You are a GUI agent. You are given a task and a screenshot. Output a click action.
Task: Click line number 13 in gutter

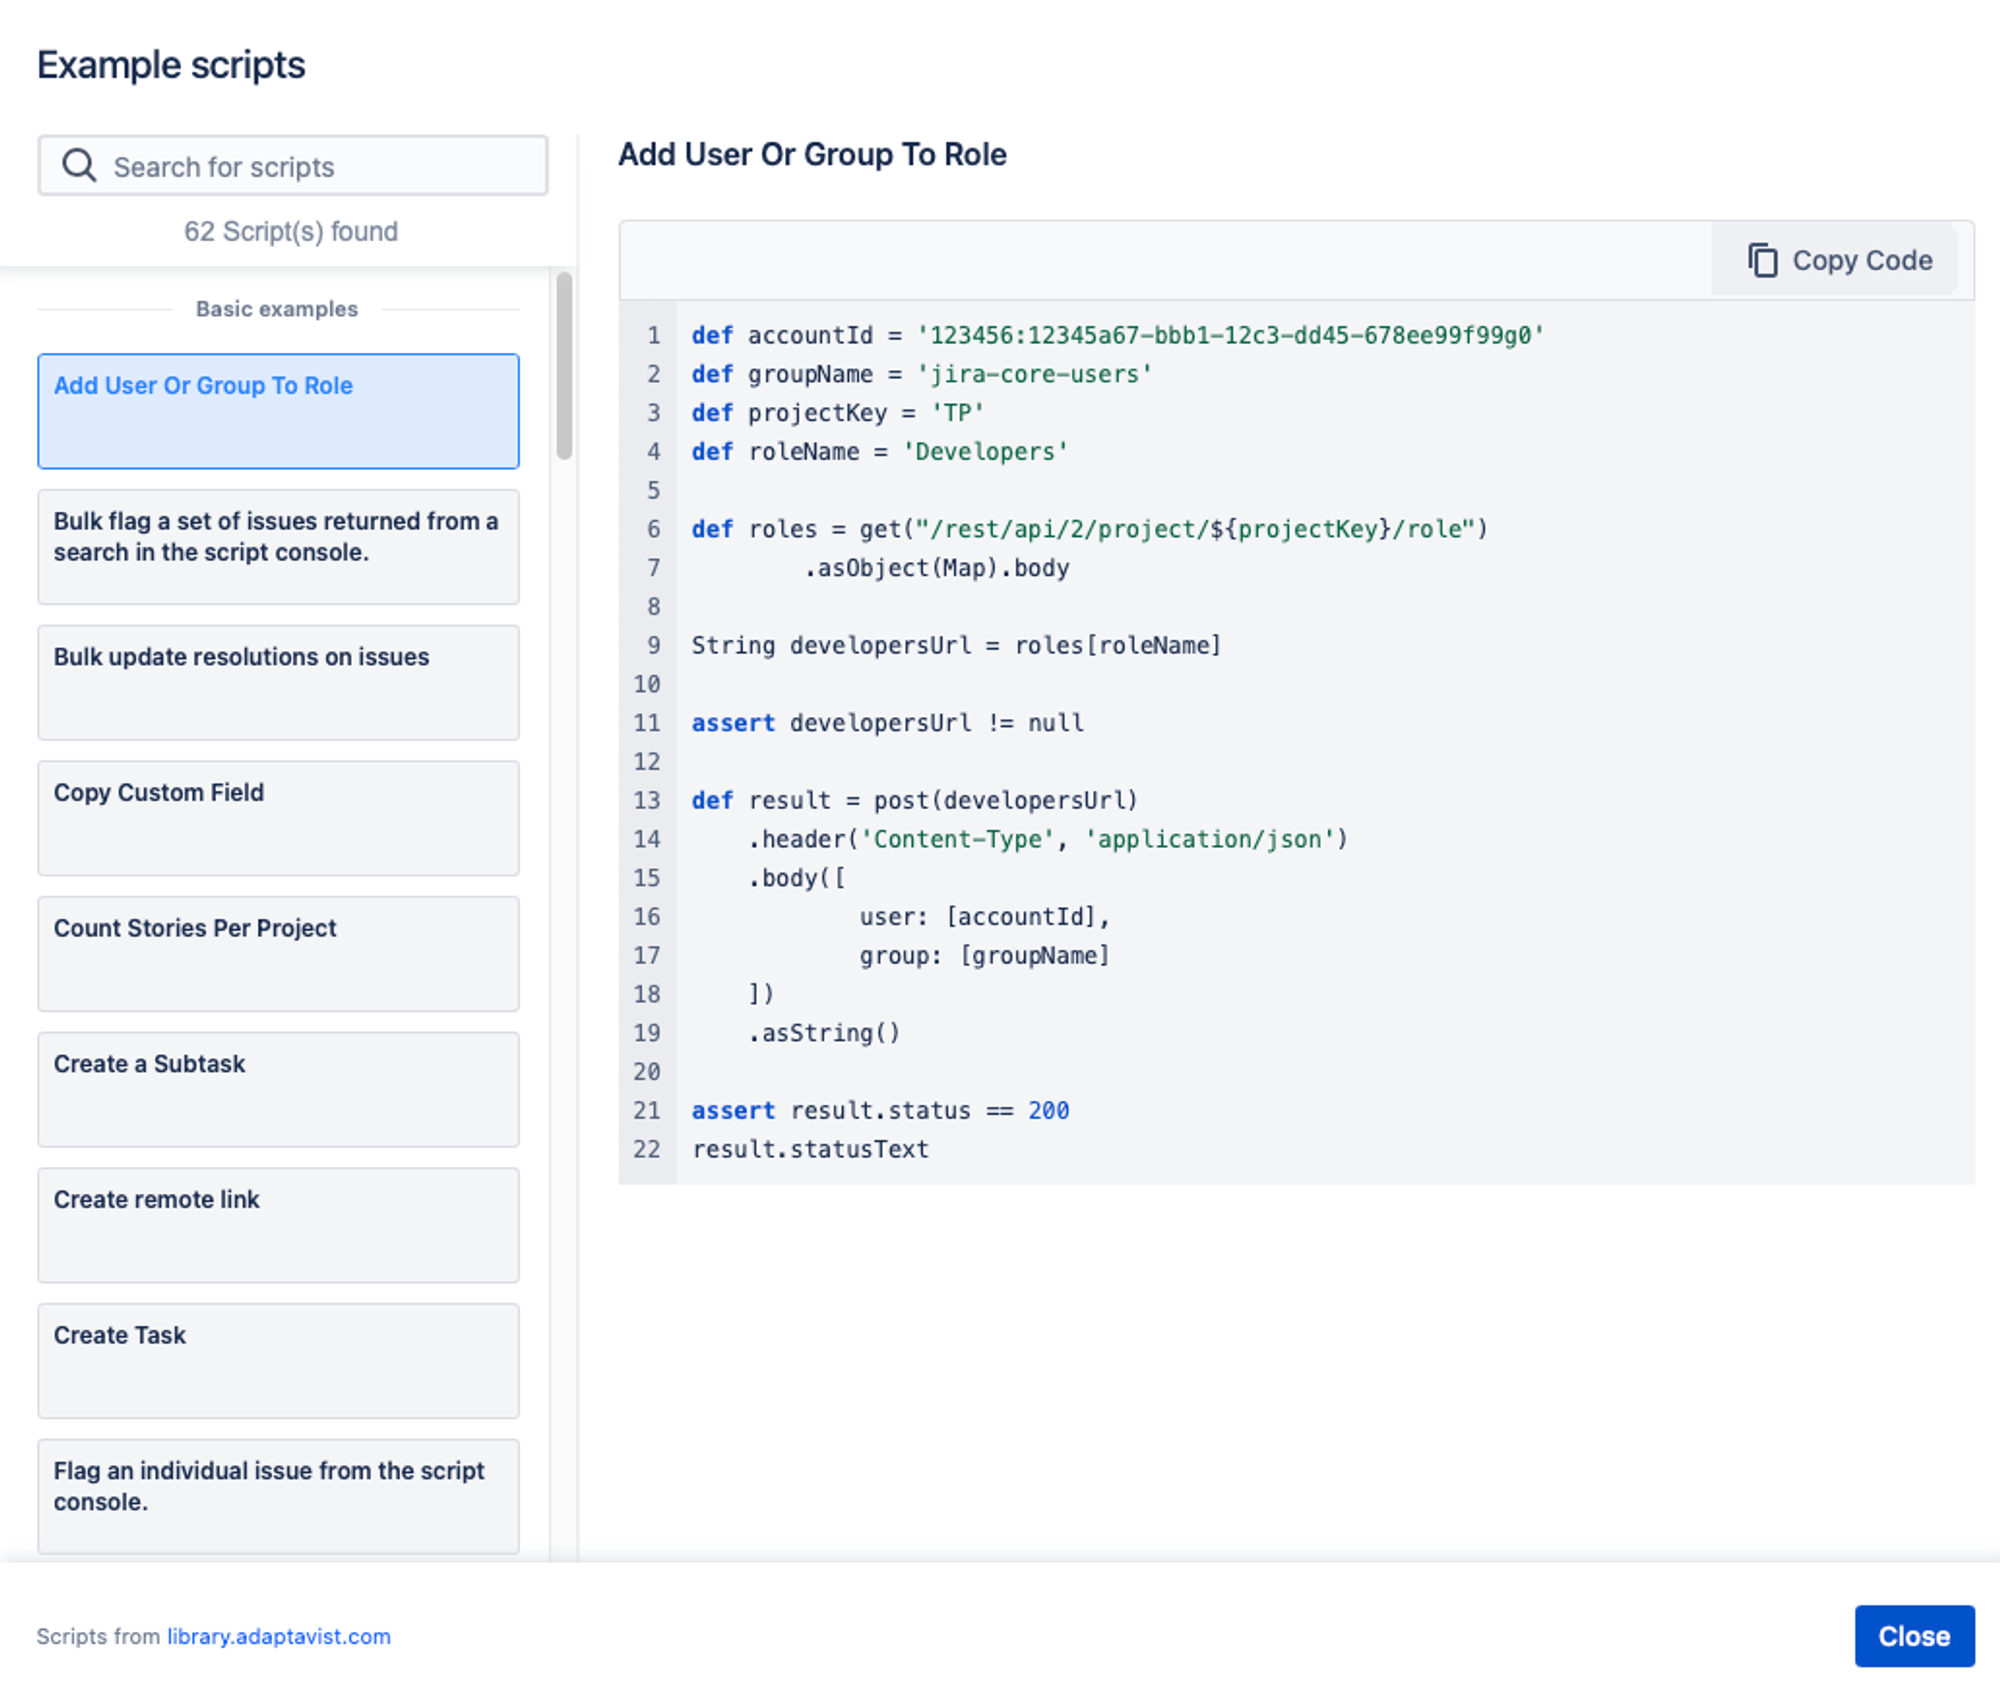pyautogui.click(x=647, y=800)
